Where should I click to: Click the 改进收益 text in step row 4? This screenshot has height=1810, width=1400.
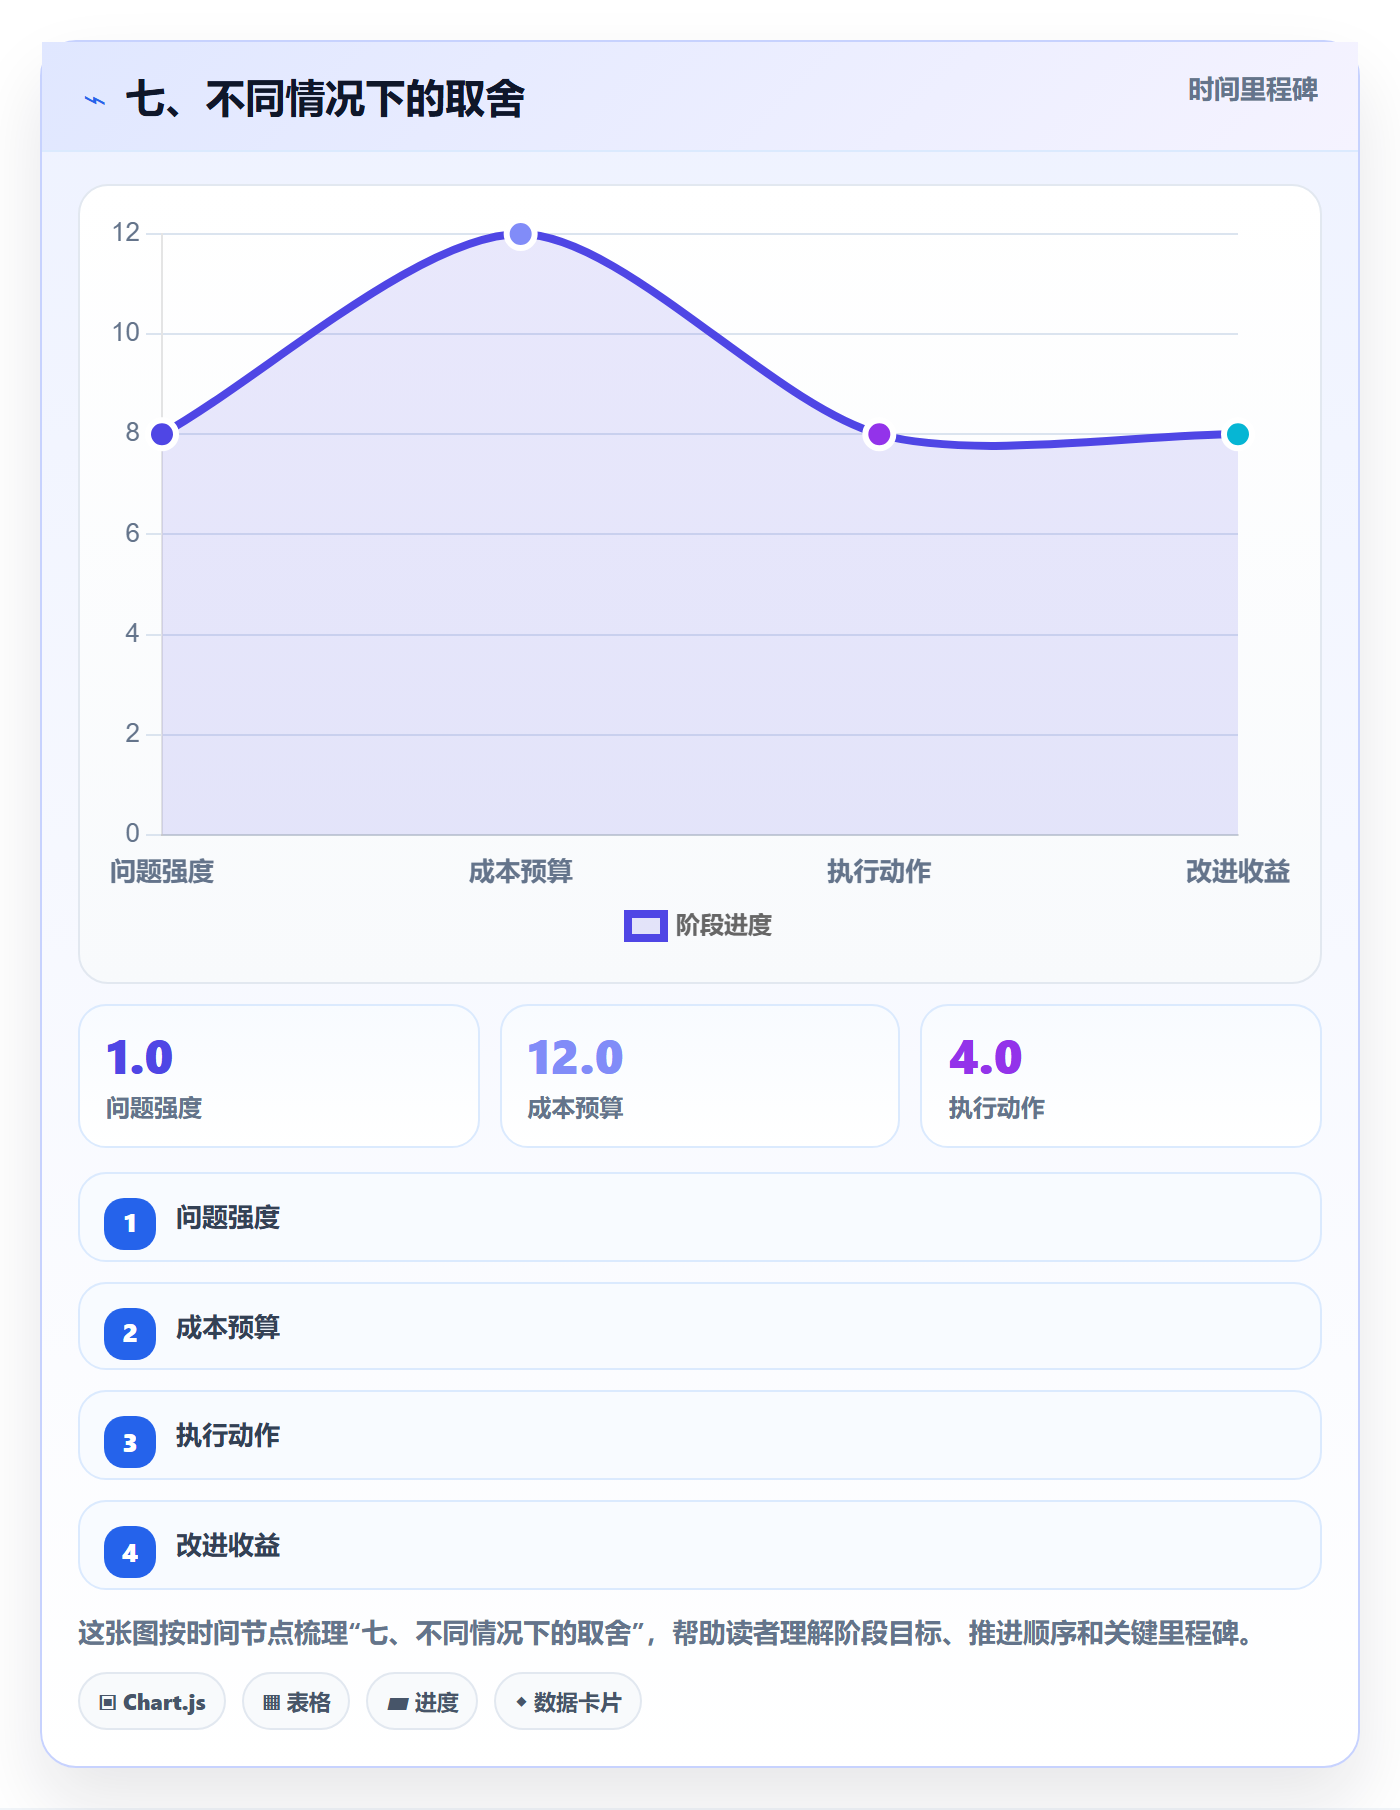[228, 1546]
